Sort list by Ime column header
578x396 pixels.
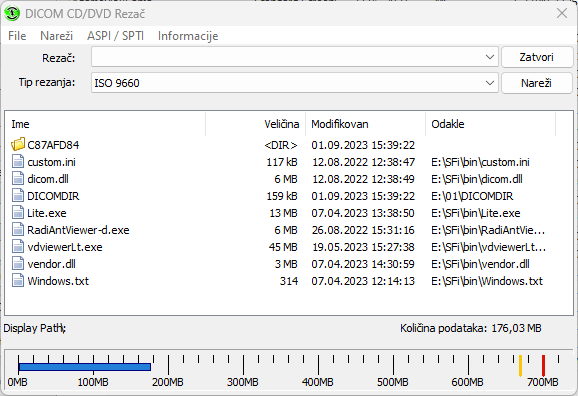[105, 124]
